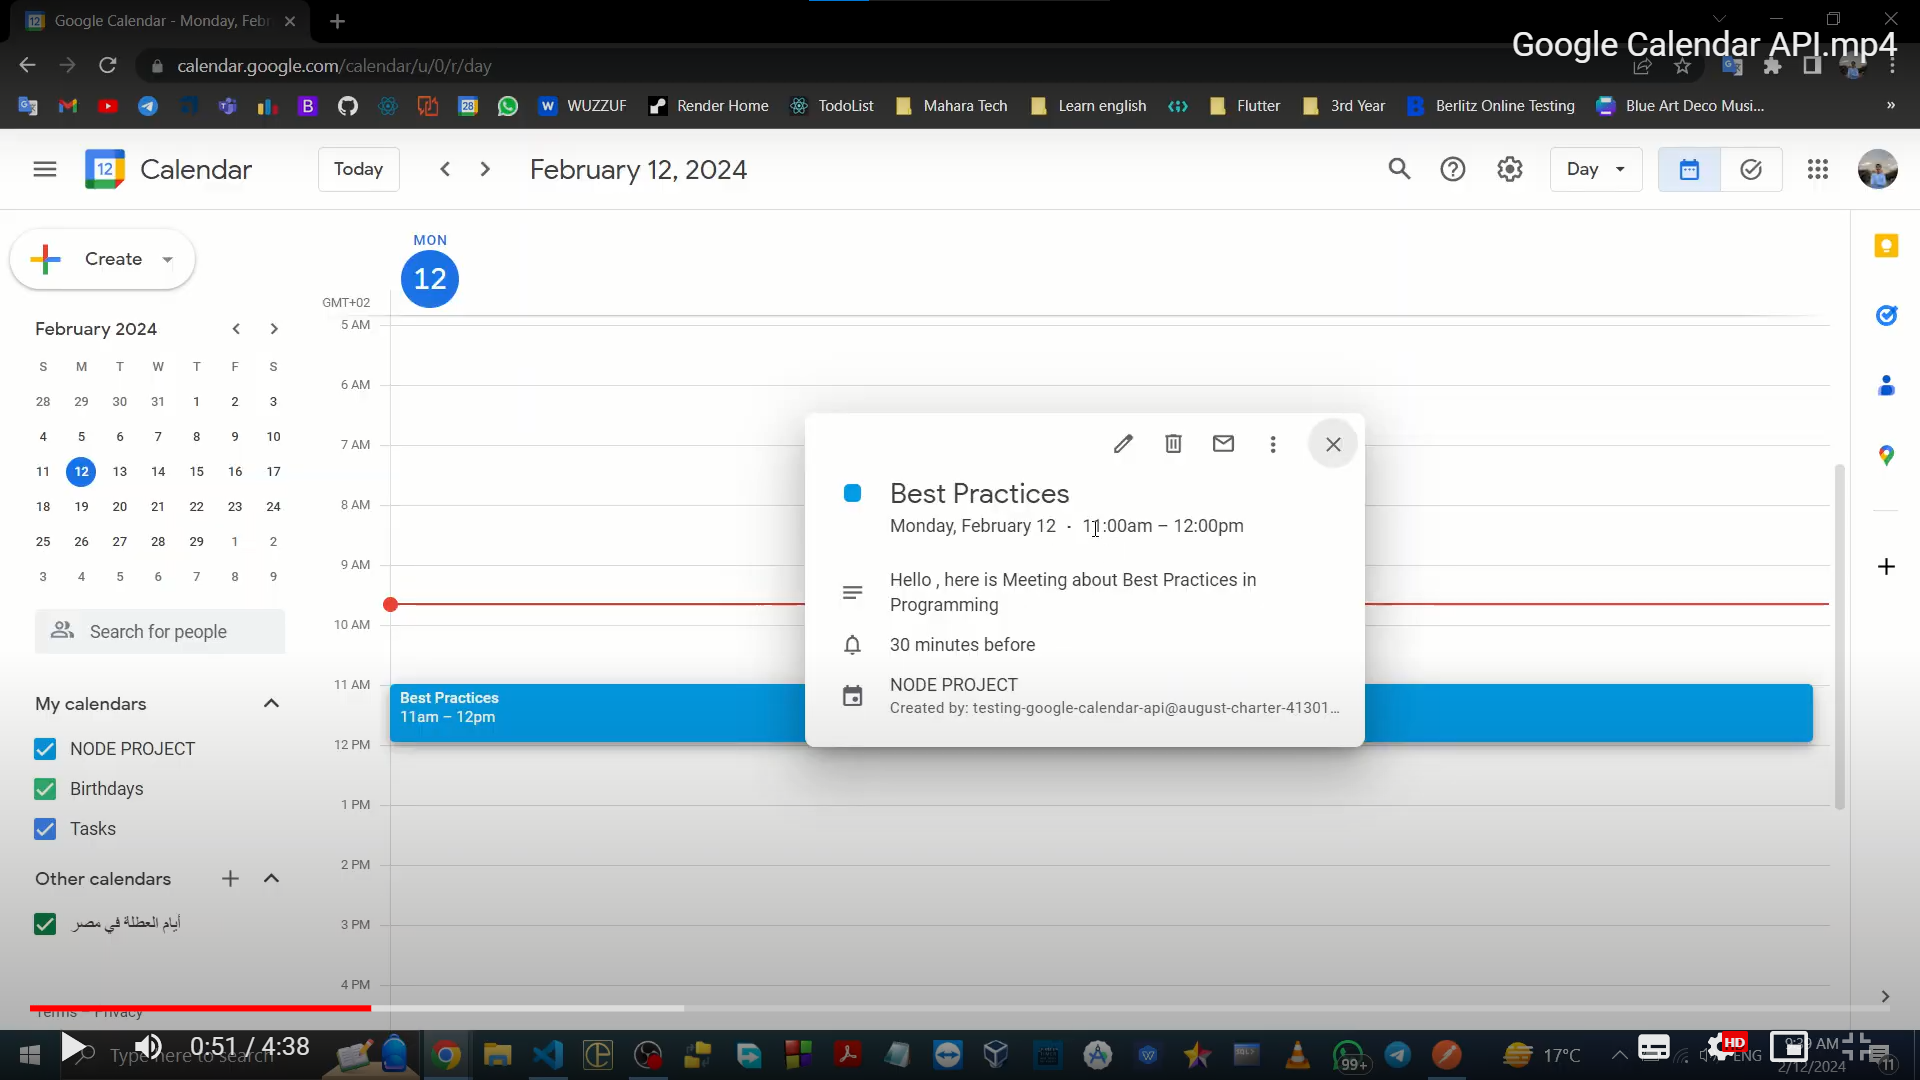Open the Day view dropdown
1920x1080 pixels.
click(x=1596, y=169)
